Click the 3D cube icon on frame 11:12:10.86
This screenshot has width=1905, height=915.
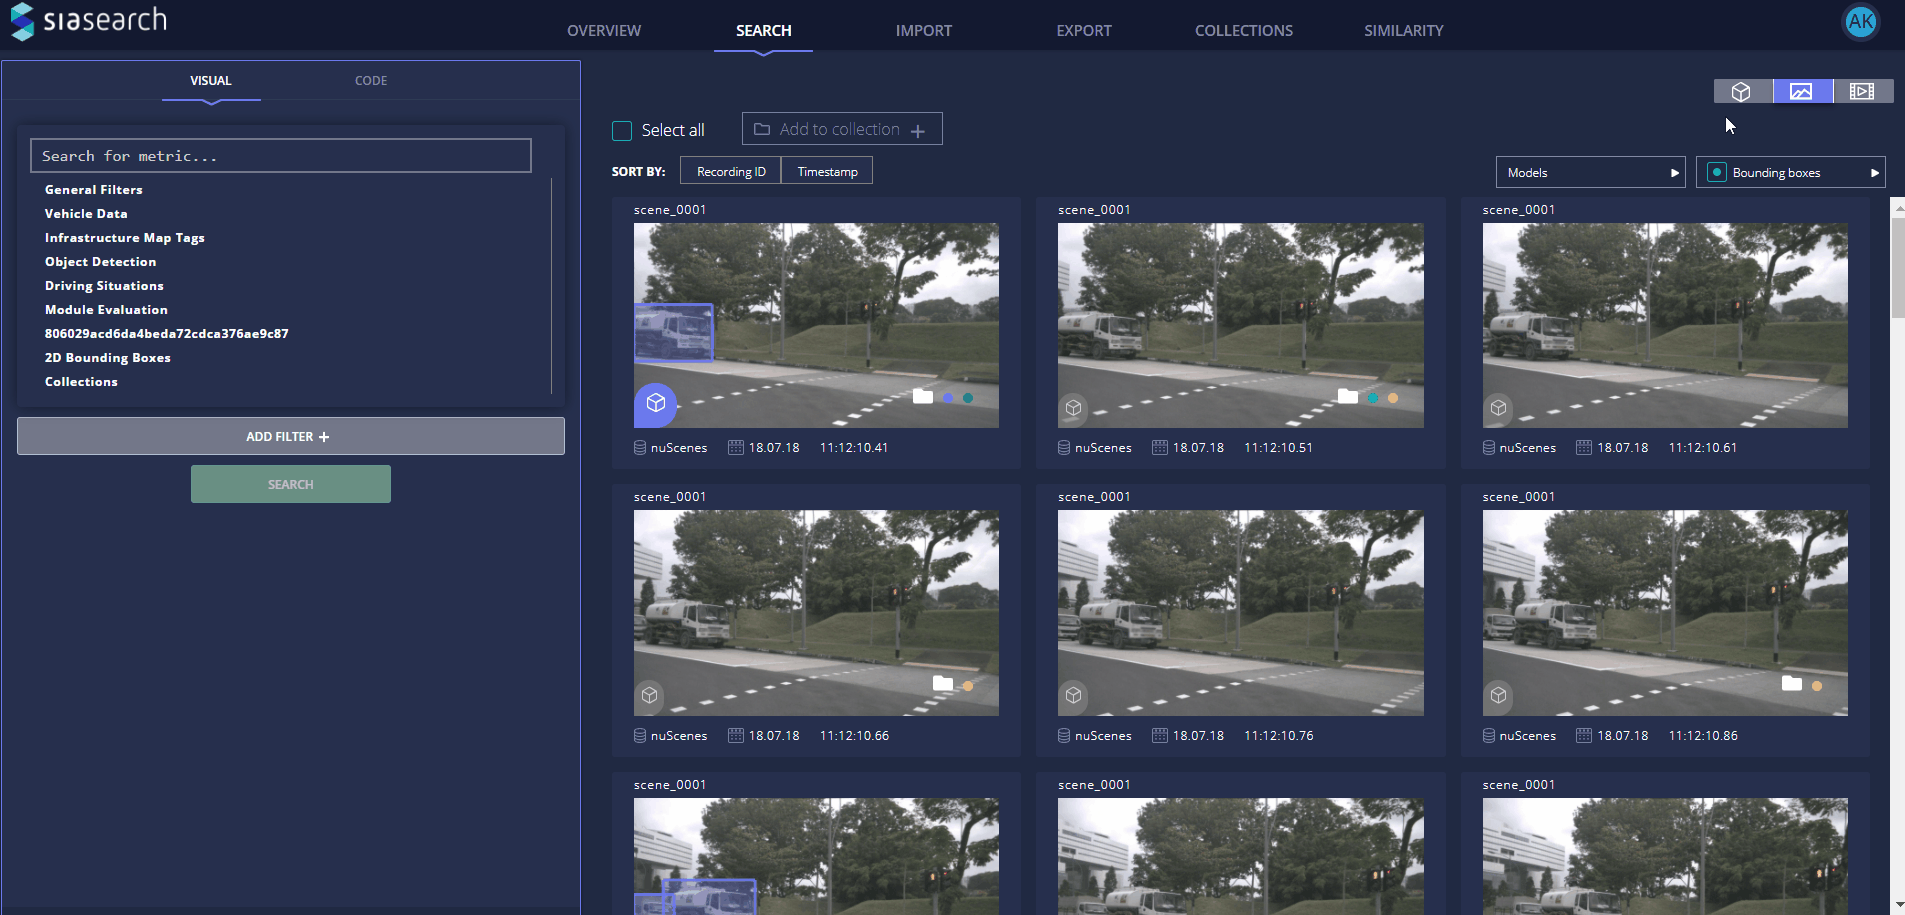tap(1498, 695)
